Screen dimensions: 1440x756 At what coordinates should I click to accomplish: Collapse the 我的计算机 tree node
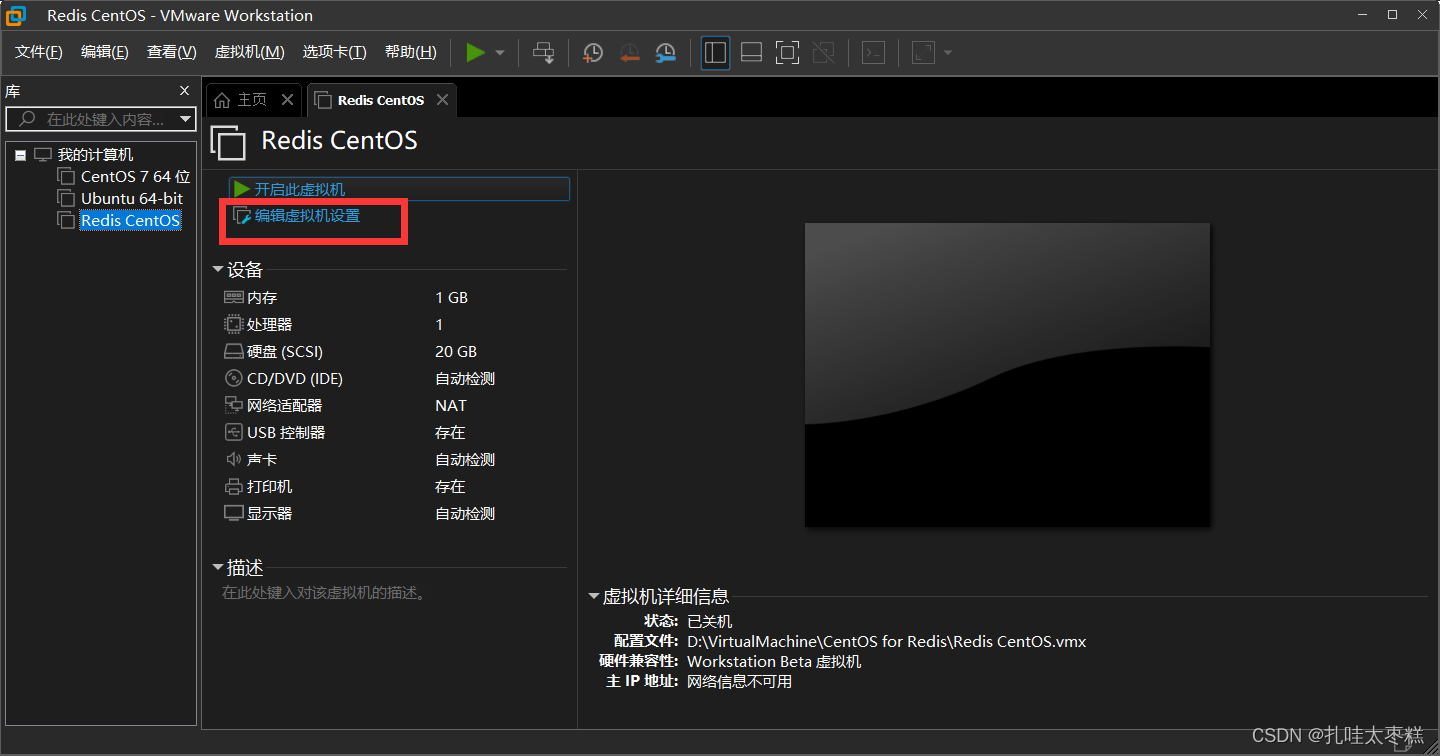tap(20, 156)
